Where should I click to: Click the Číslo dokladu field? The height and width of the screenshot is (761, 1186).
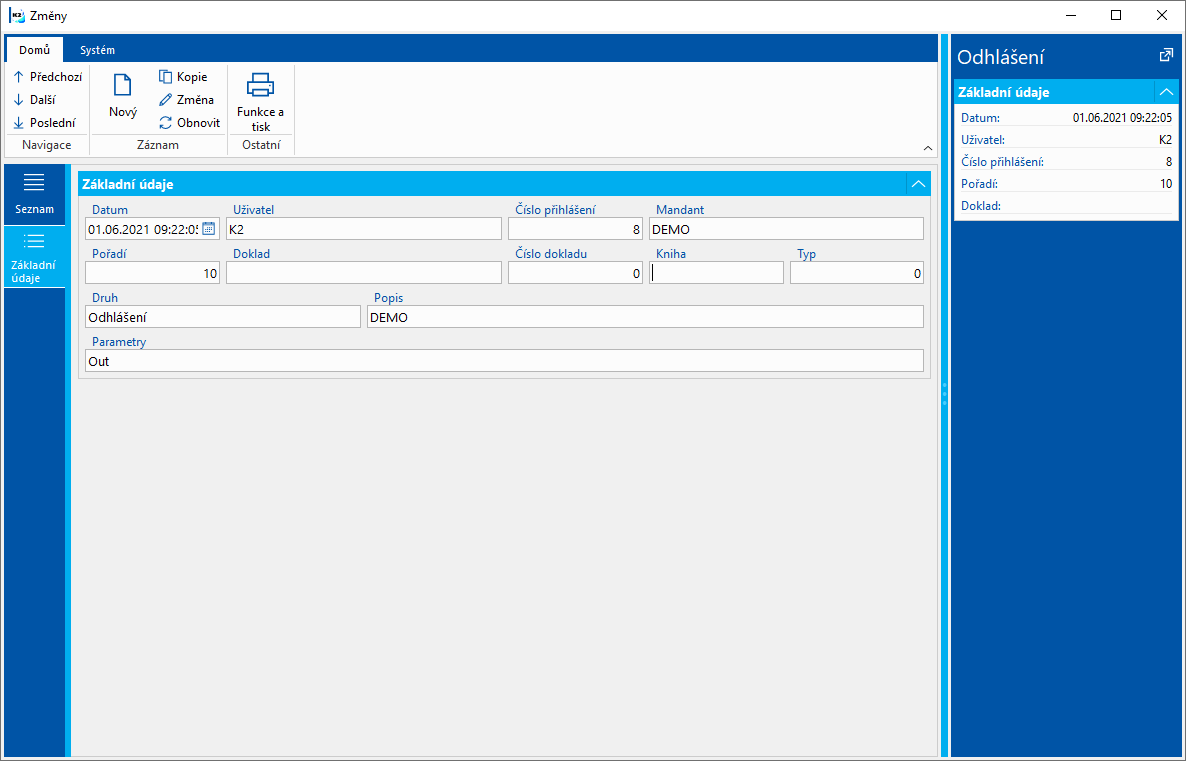[x=575, y=273]
